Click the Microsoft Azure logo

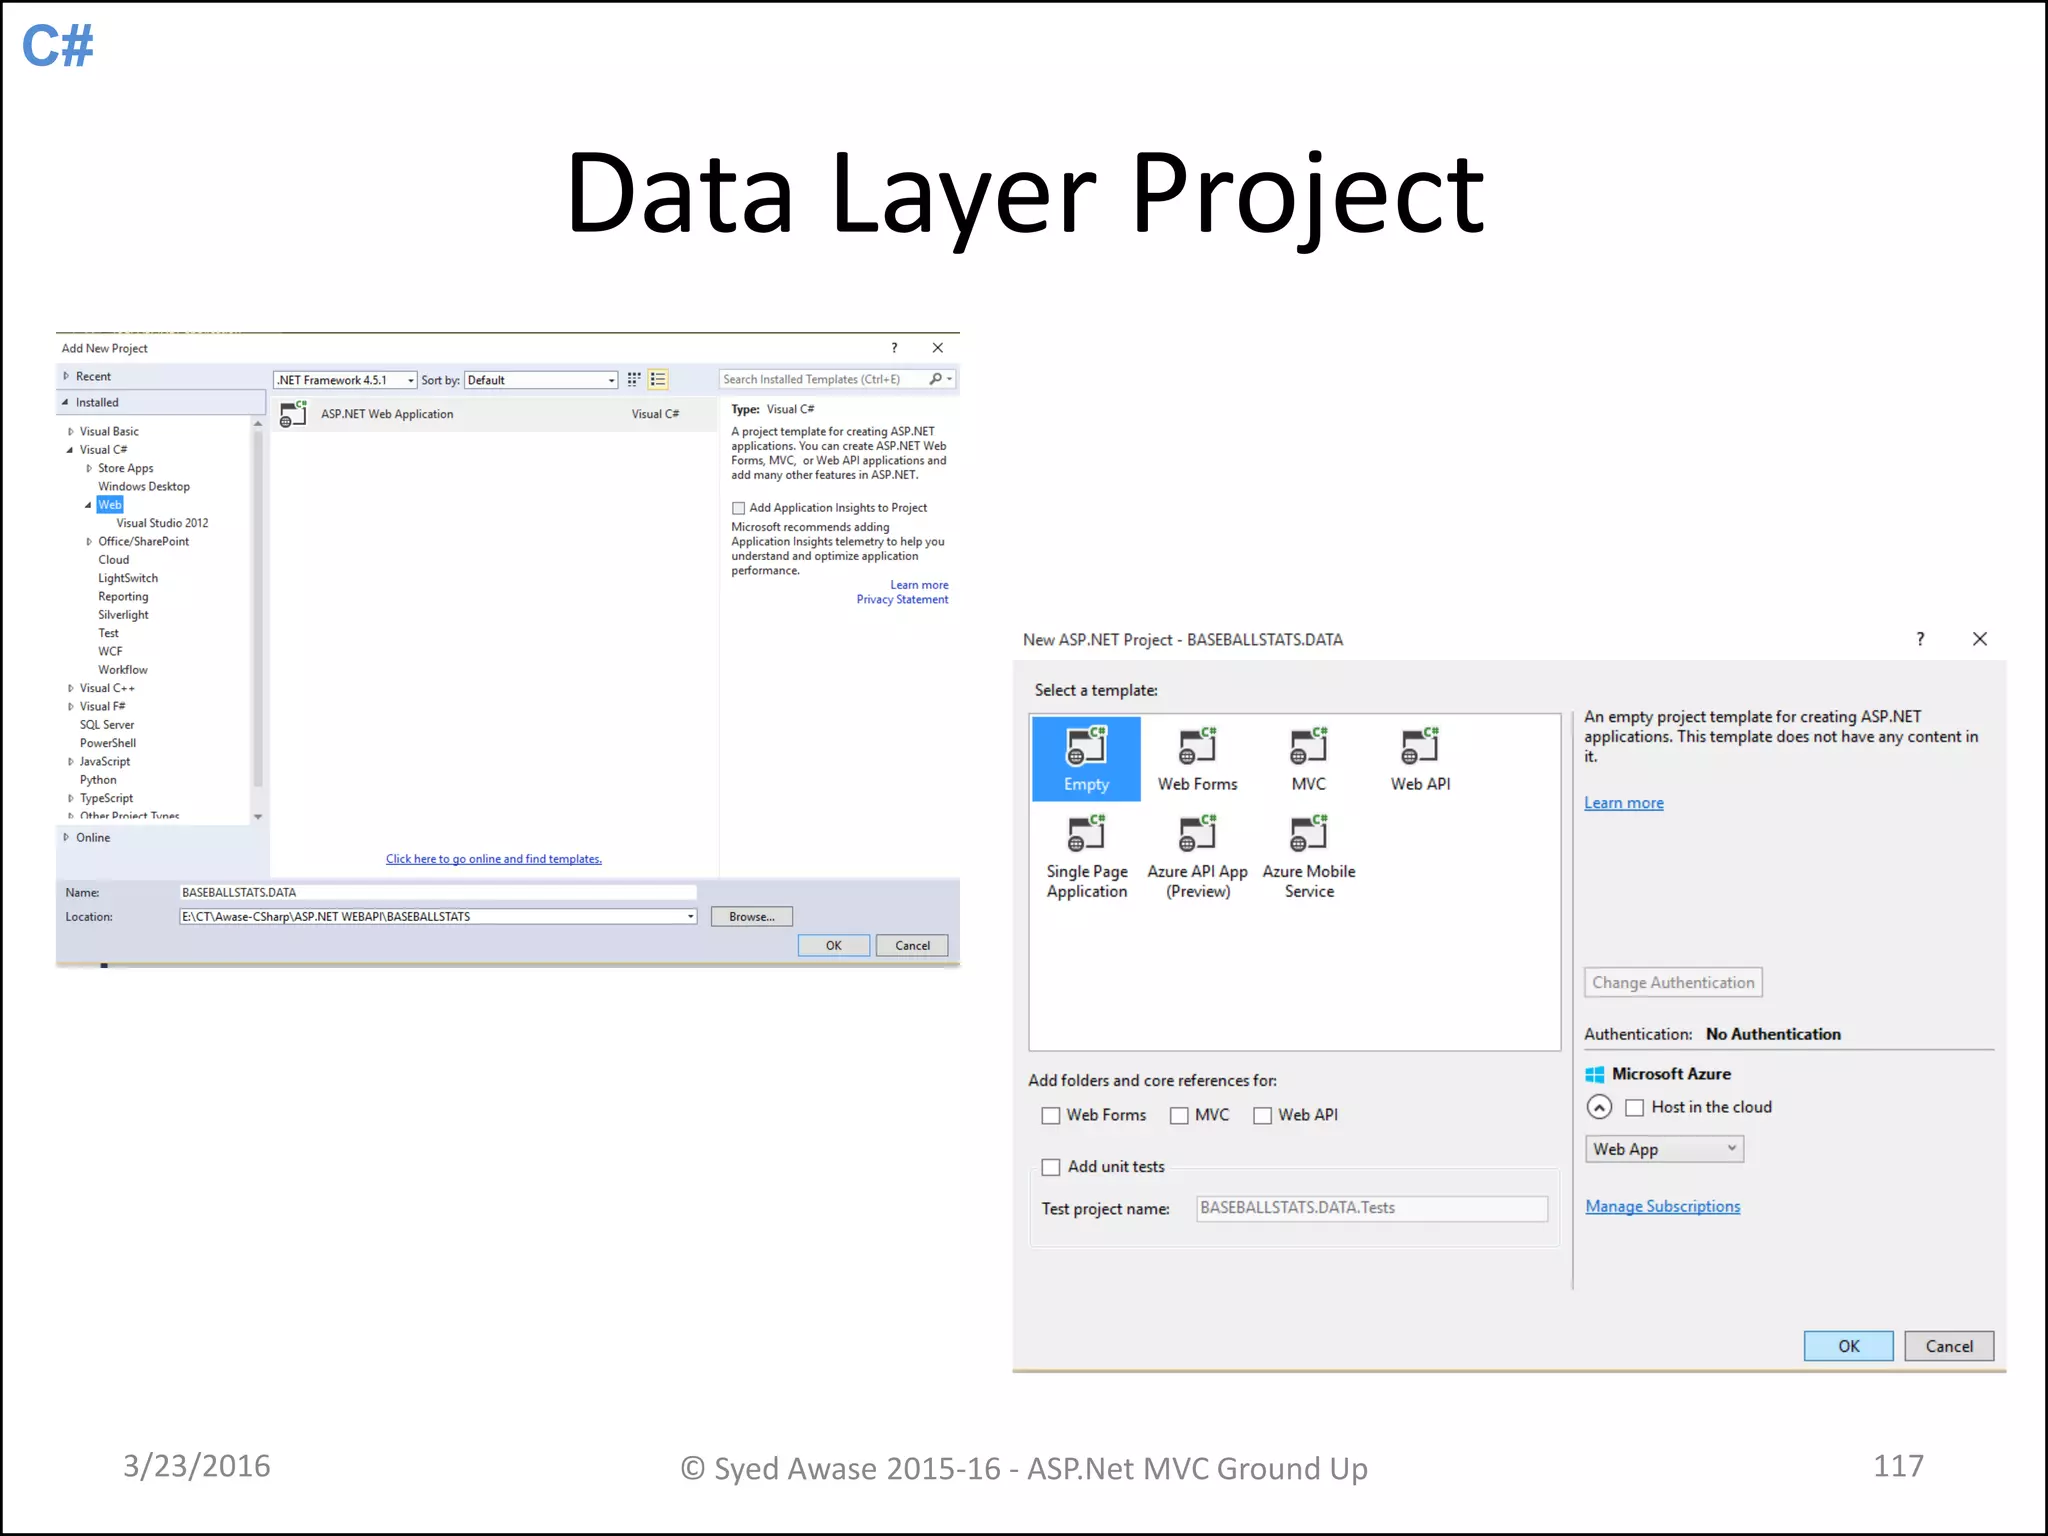coord(1594,1074)
